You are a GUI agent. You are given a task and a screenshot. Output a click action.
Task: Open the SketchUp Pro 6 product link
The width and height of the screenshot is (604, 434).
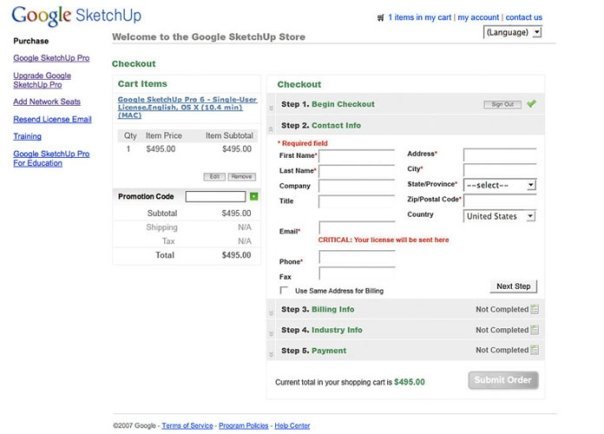(187, 107)
